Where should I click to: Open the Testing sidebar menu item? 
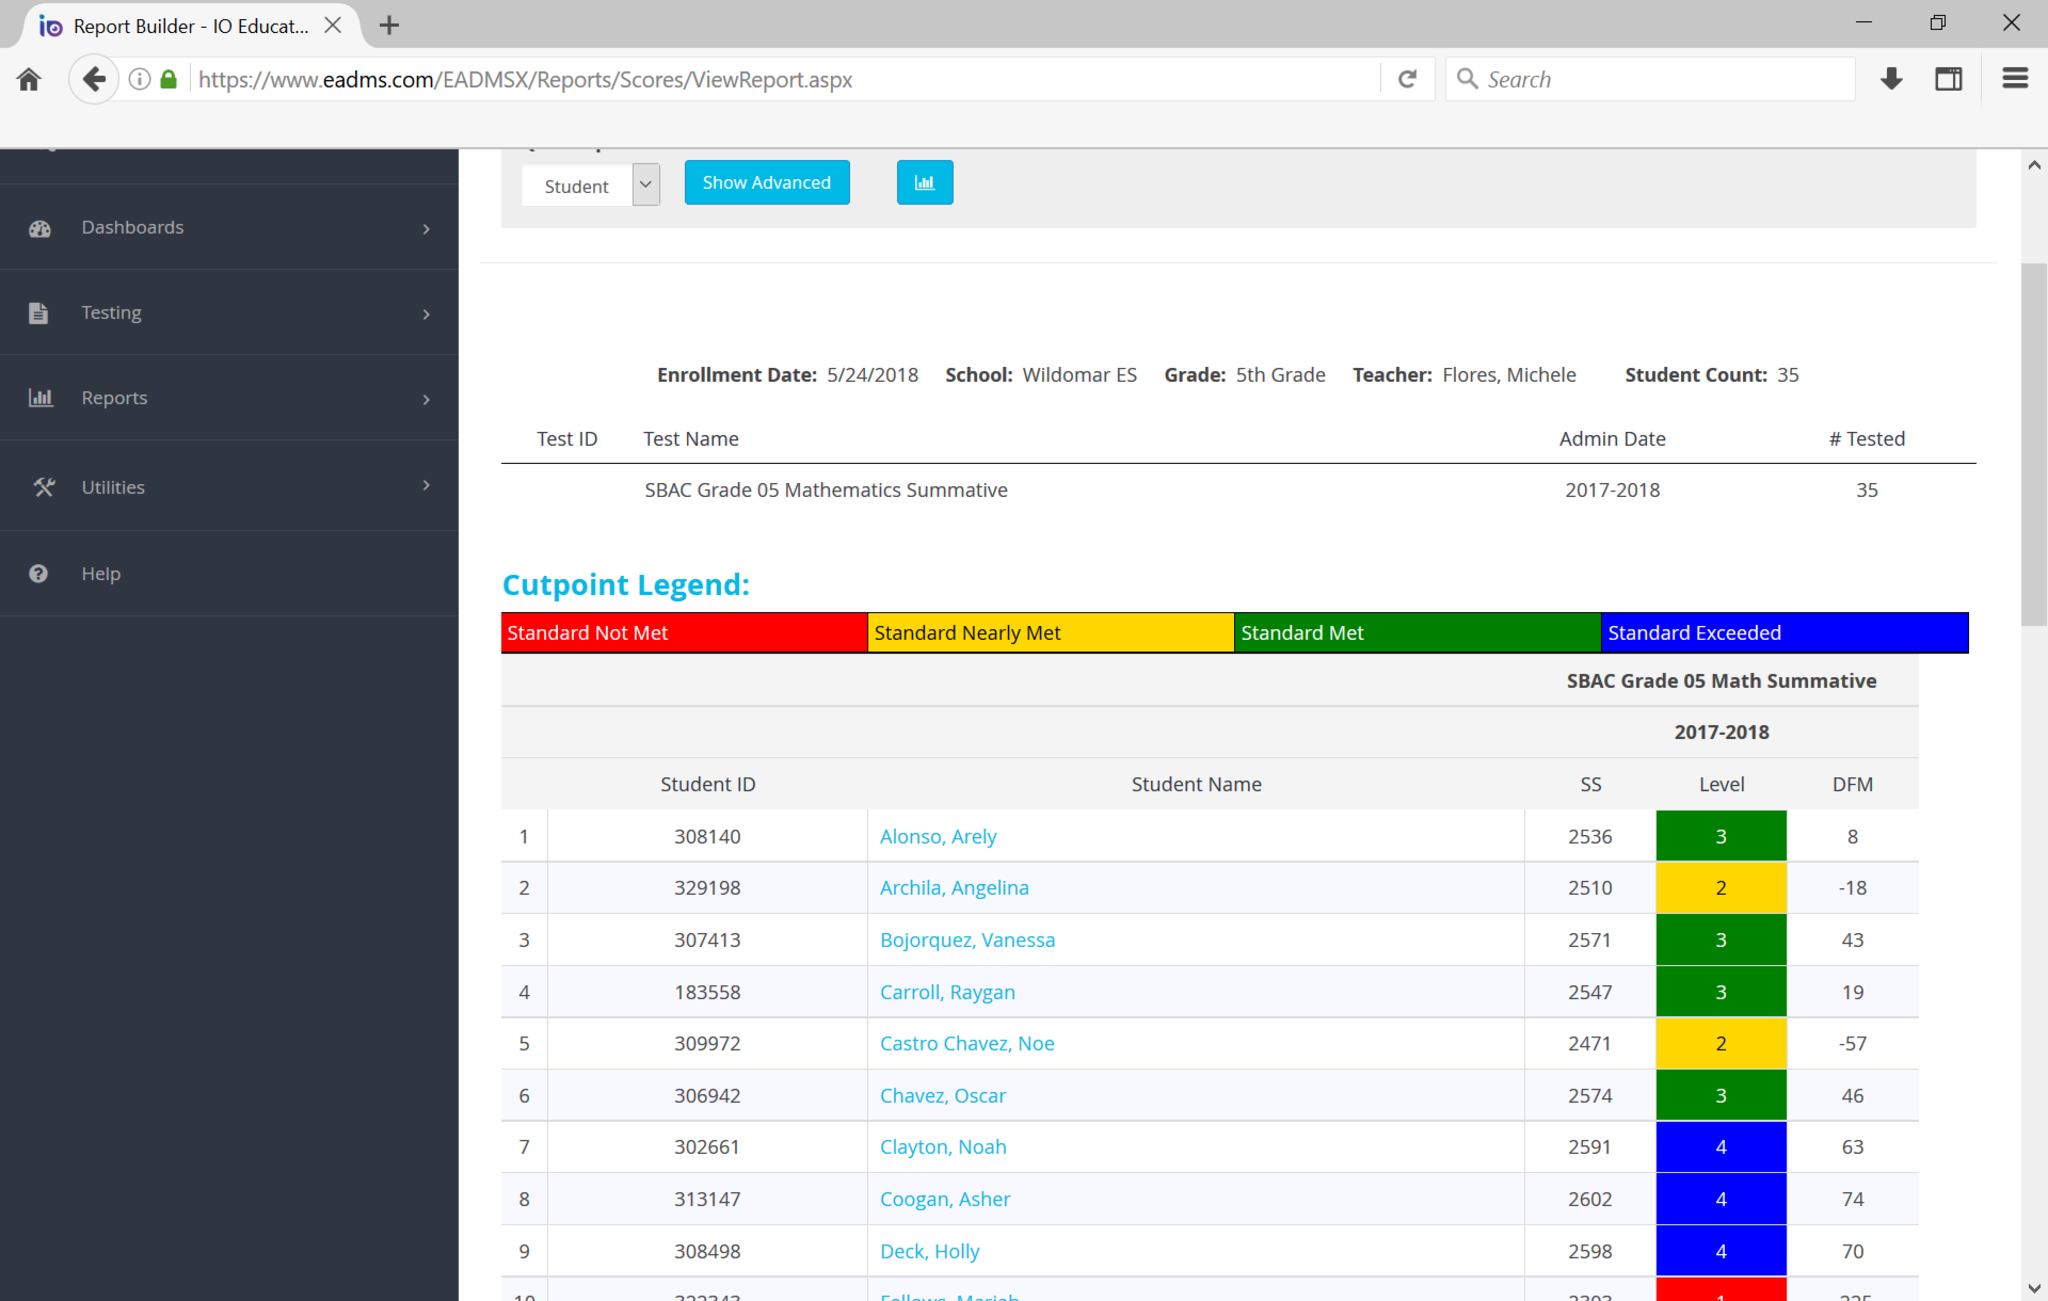111,313
